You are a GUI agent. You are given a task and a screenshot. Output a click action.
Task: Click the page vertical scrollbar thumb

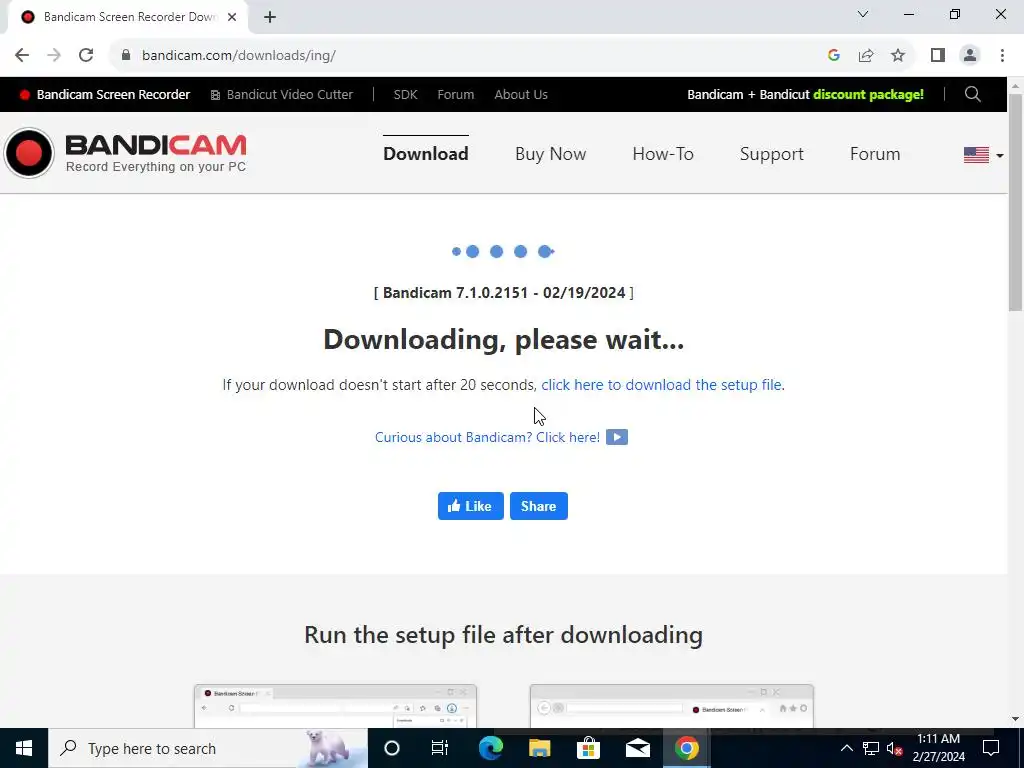[1016, 202]
